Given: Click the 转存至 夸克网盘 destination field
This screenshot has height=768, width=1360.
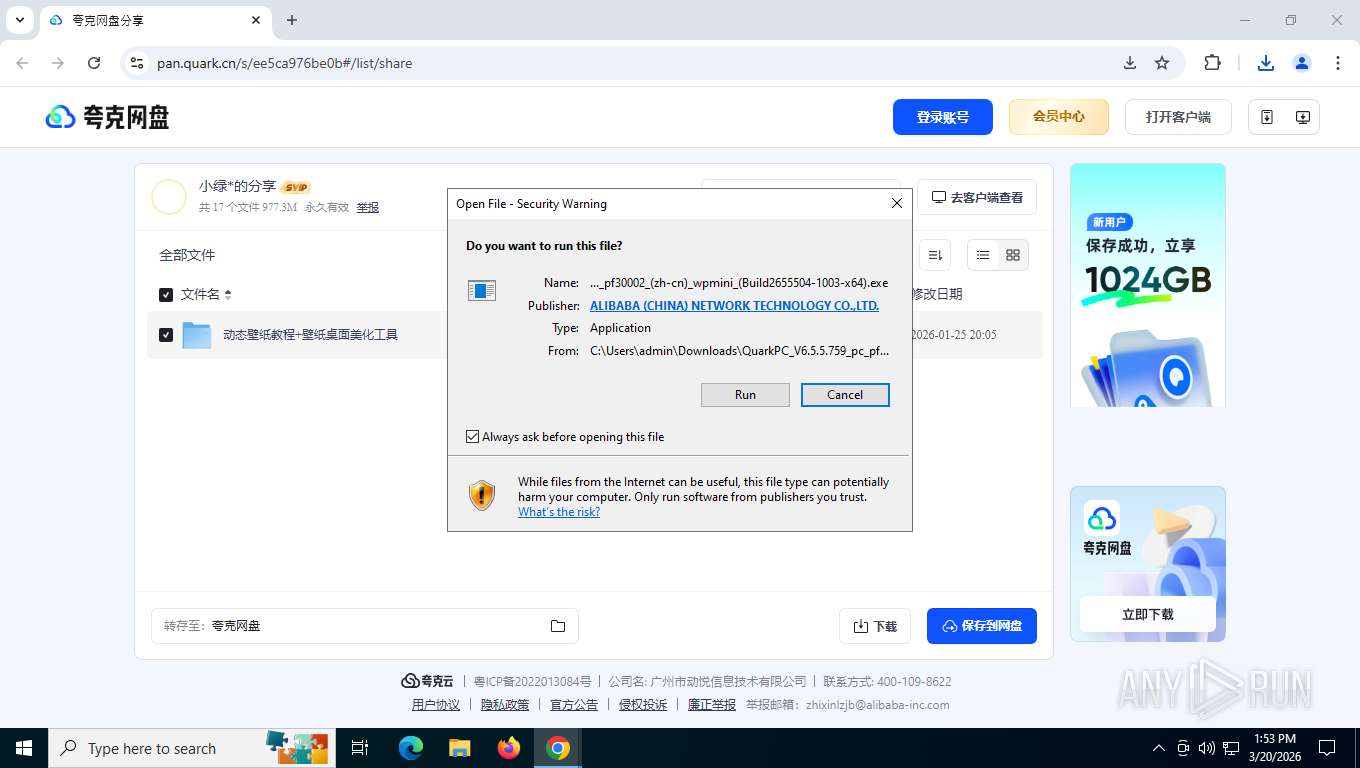Looking at the screenshot, I should [364, 626].
